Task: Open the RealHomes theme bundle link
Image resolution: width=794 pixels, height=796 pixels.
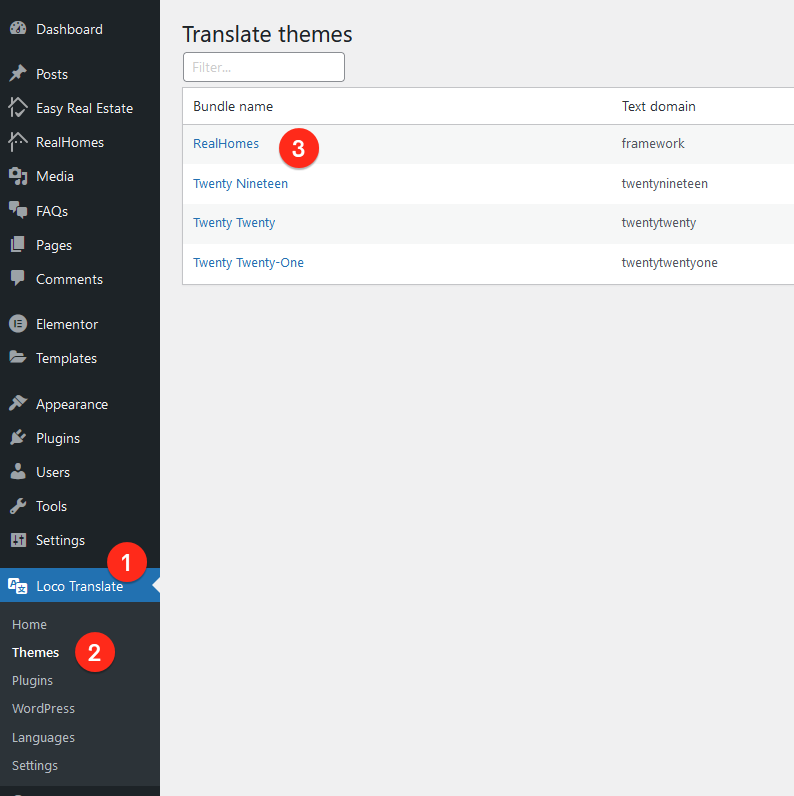Action: 226,144
